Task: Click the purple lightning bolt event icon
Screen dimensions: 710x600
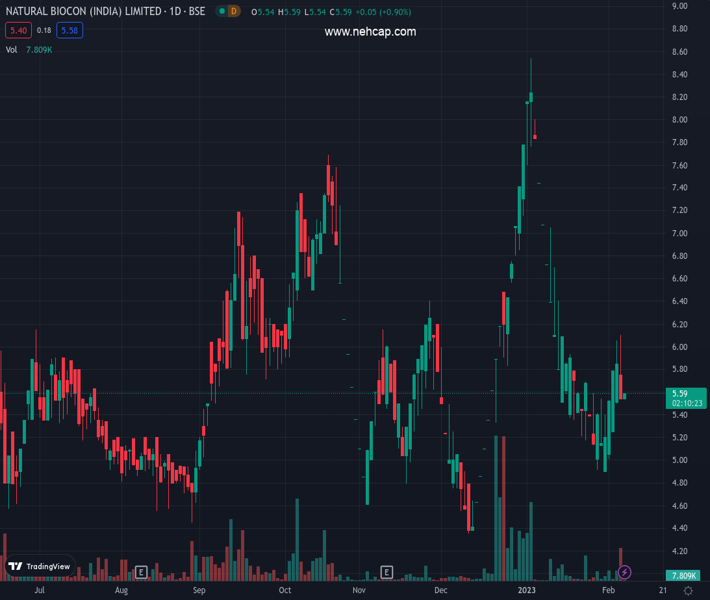Action: pos(625,572)
